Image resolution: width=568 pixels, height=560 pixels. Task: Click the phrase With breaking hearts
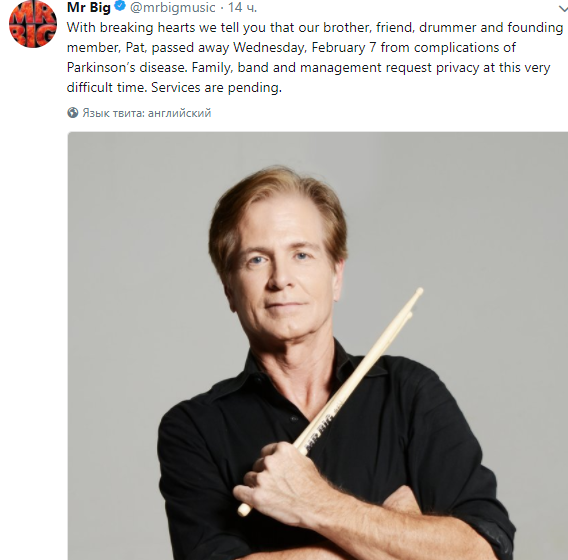pos(131,28)
